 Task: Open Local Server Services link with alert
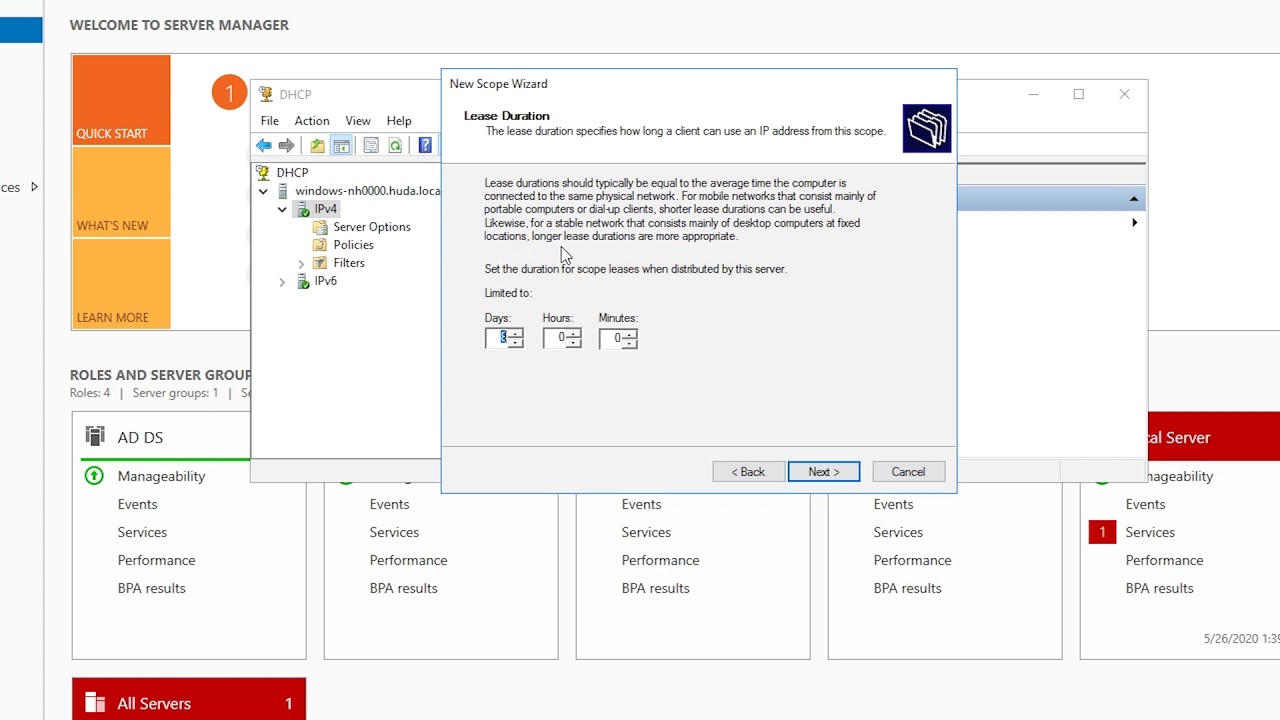click(x=1150, y=532)
